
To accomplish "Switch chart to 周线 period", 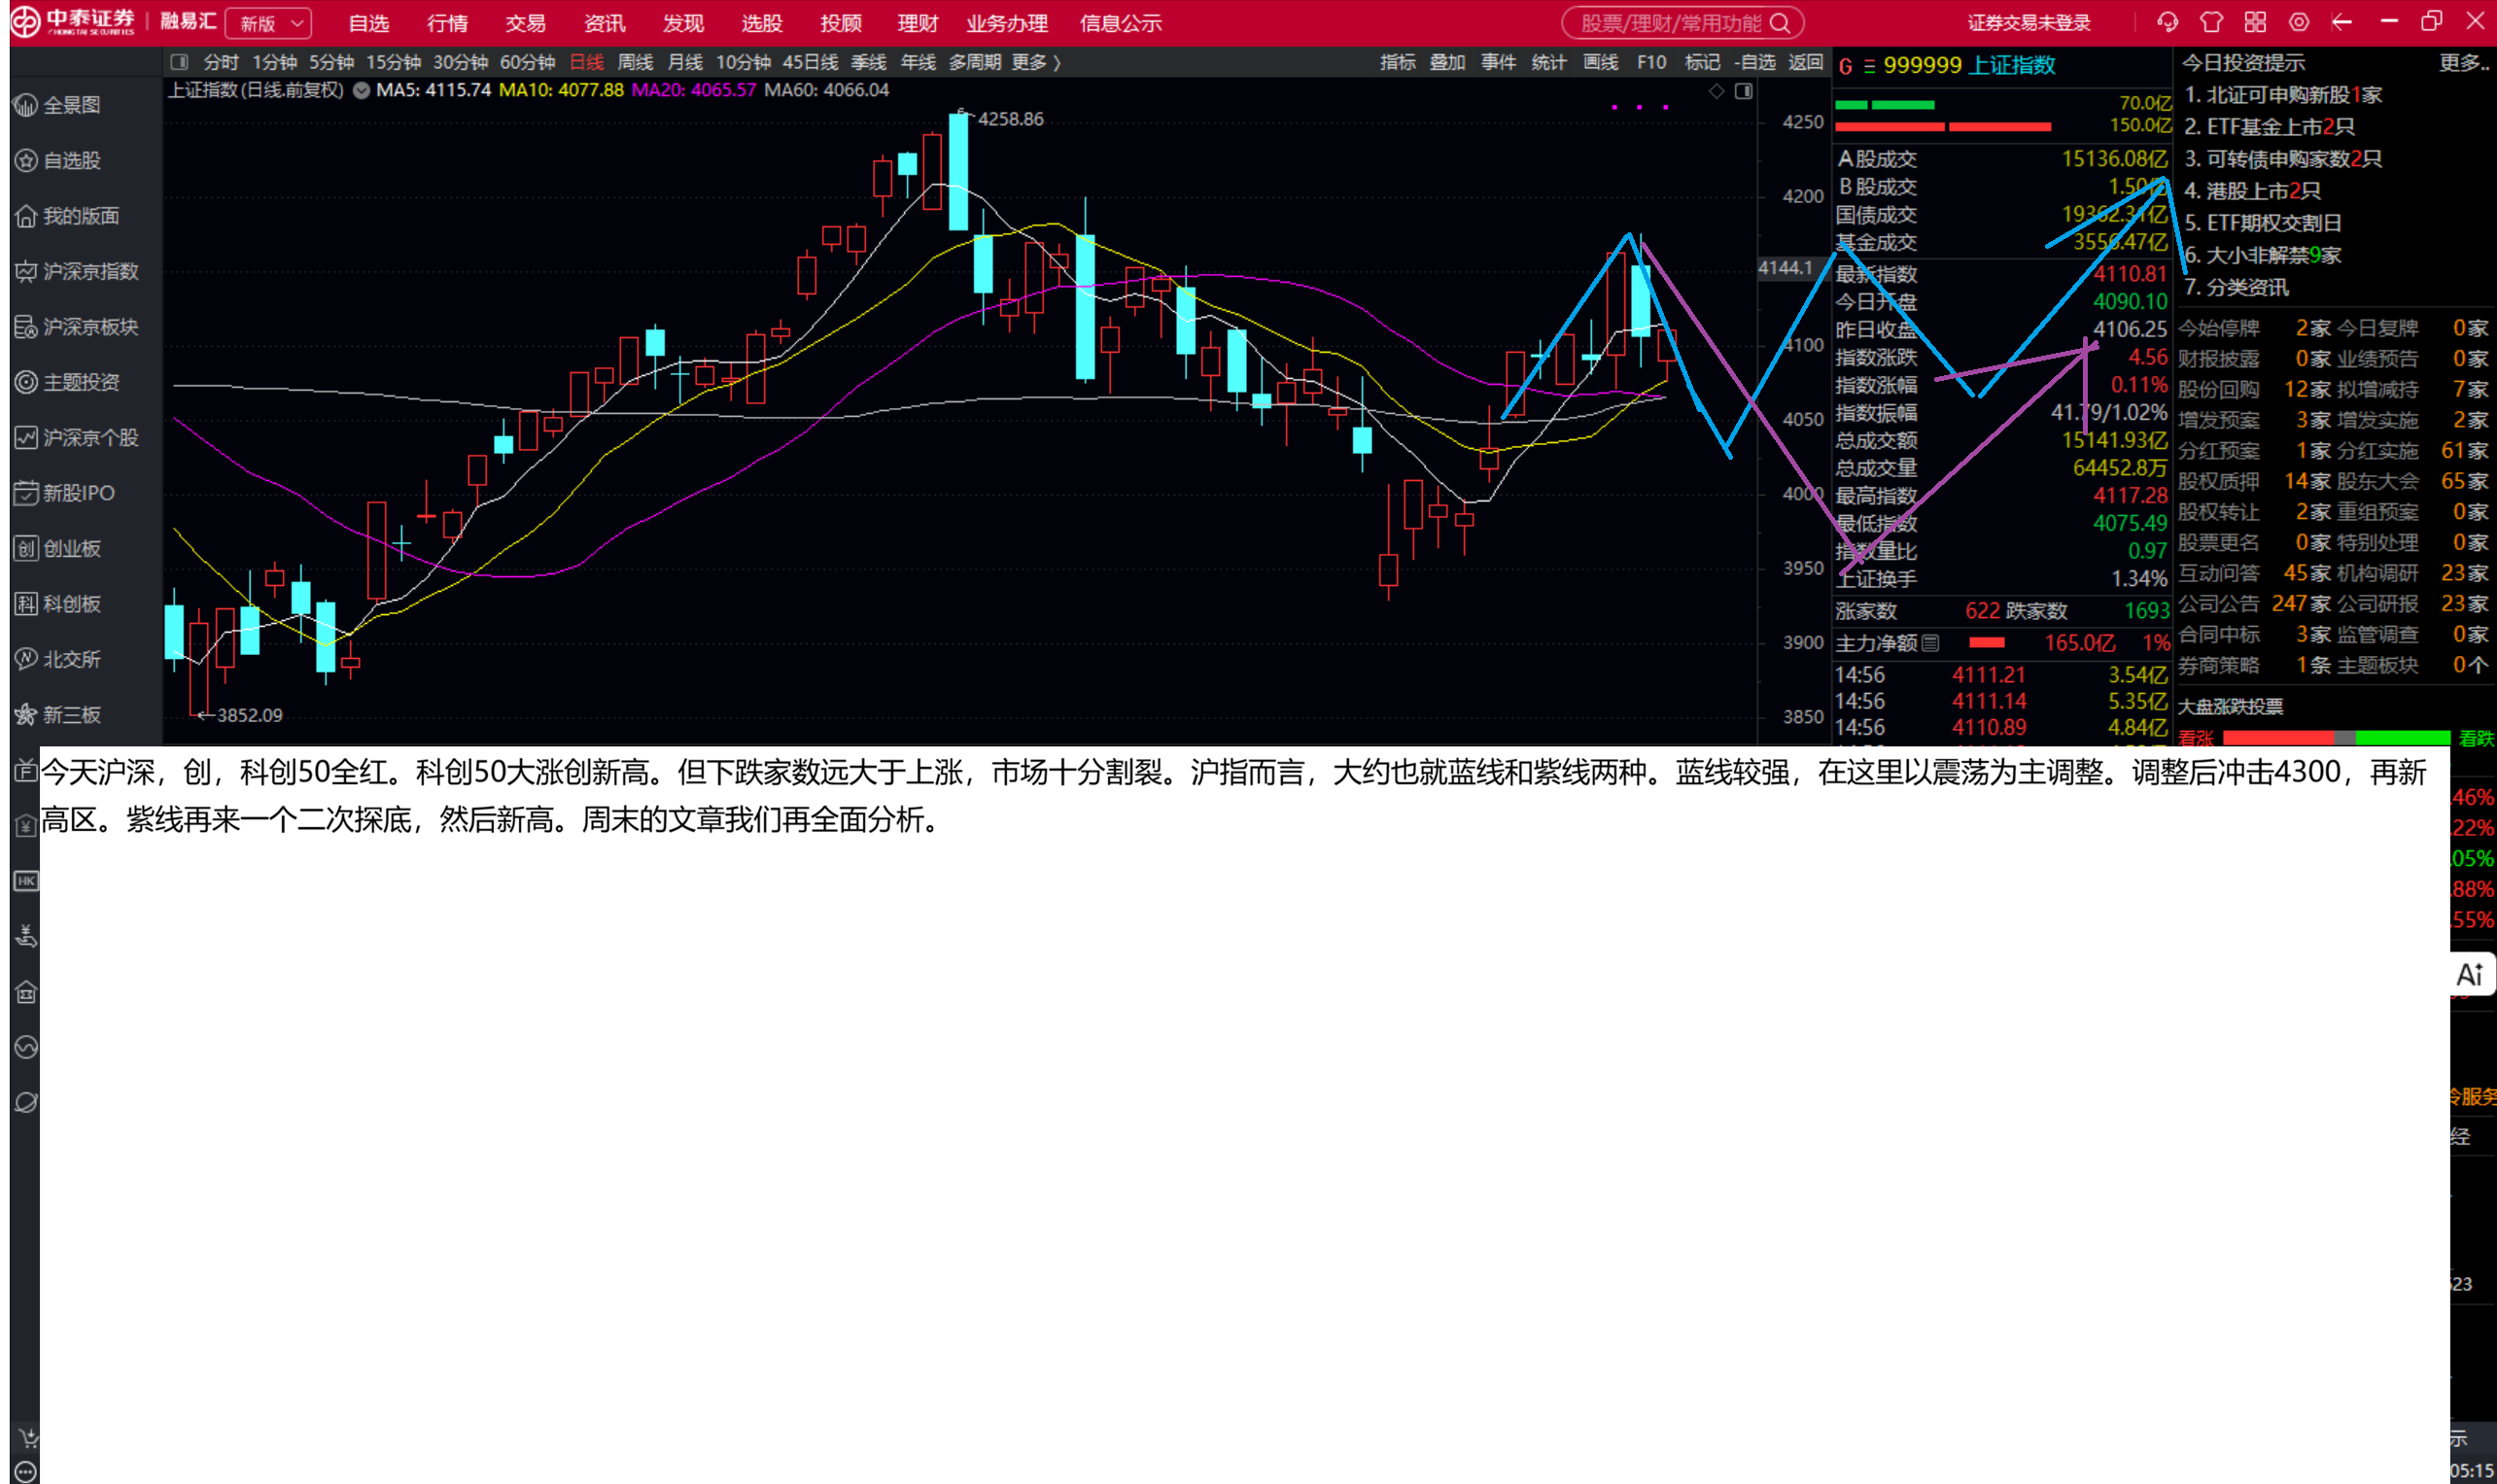I will (635, 62).
